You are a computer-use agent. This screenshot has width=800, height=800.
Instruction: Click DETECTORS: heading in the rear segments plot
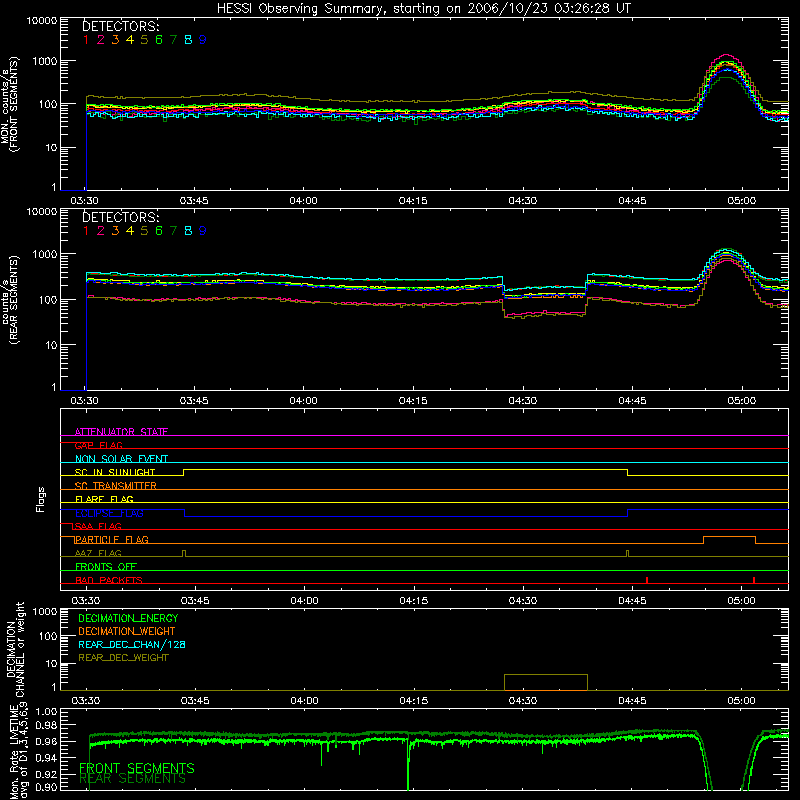pos(121,217)
